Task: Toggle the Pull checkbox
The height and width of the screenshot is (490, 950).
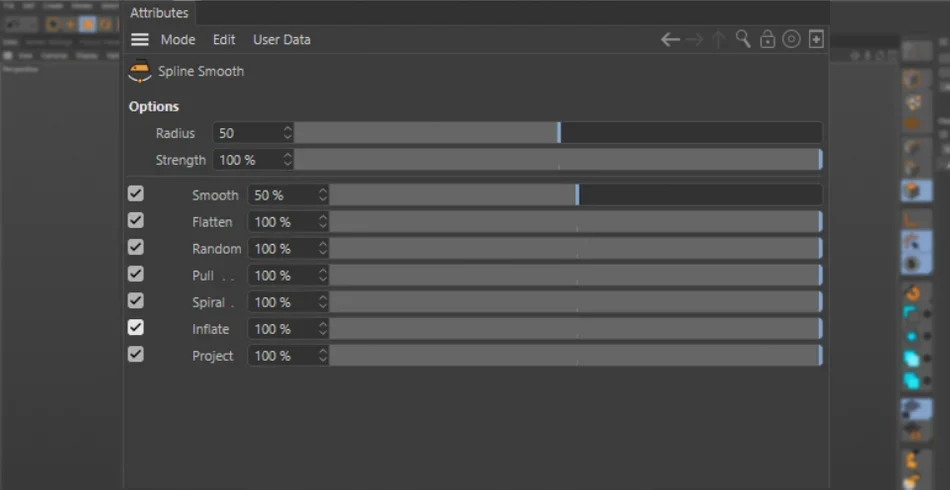Action: [136, 274]
